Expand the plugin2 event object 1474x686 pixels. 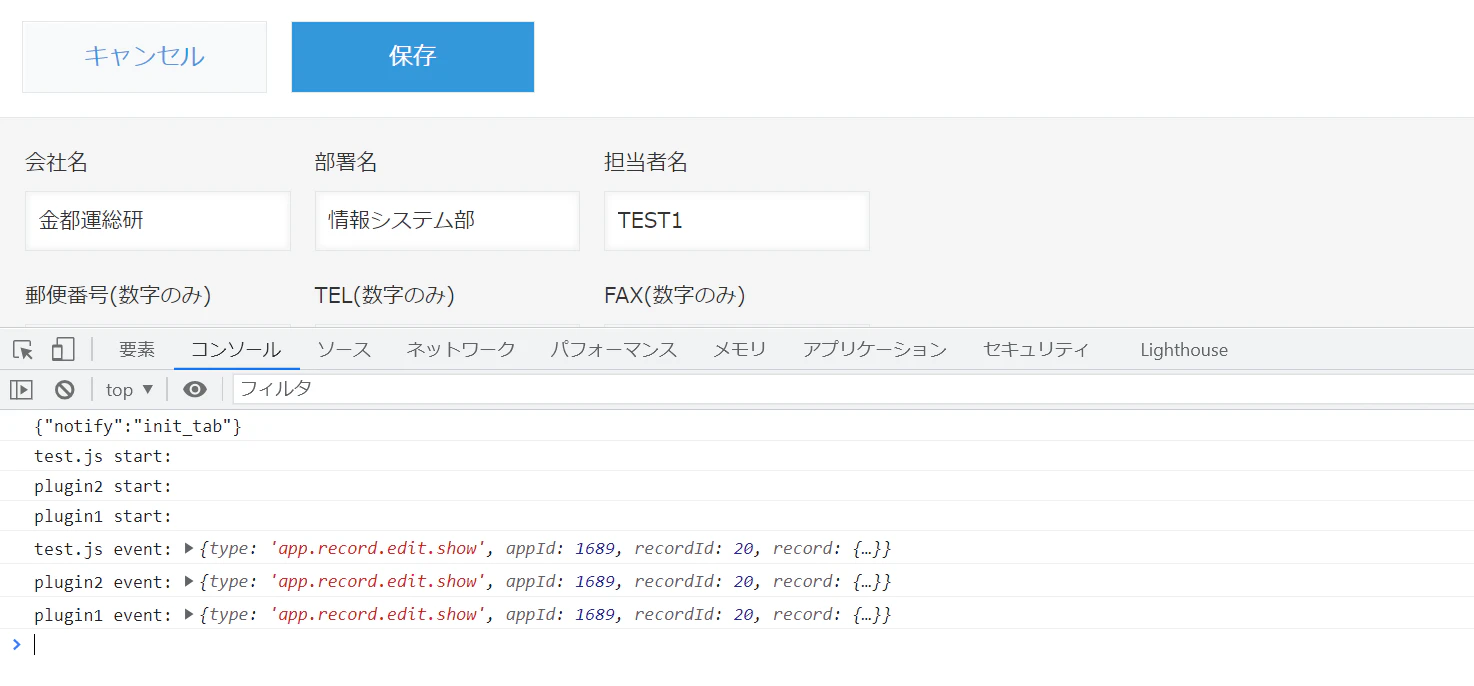point(190,581)
